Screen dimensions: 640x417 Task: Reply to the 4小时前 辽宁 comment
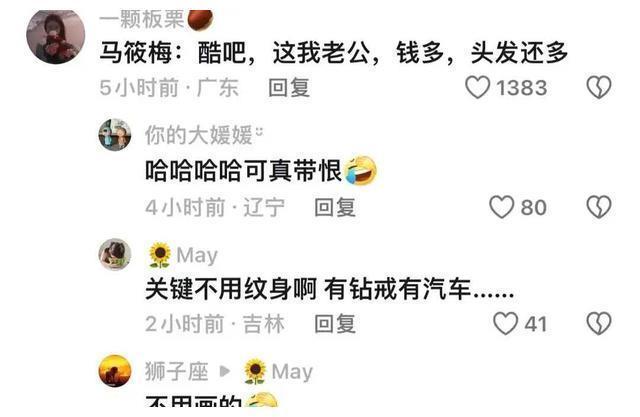[x=335, y=207]
